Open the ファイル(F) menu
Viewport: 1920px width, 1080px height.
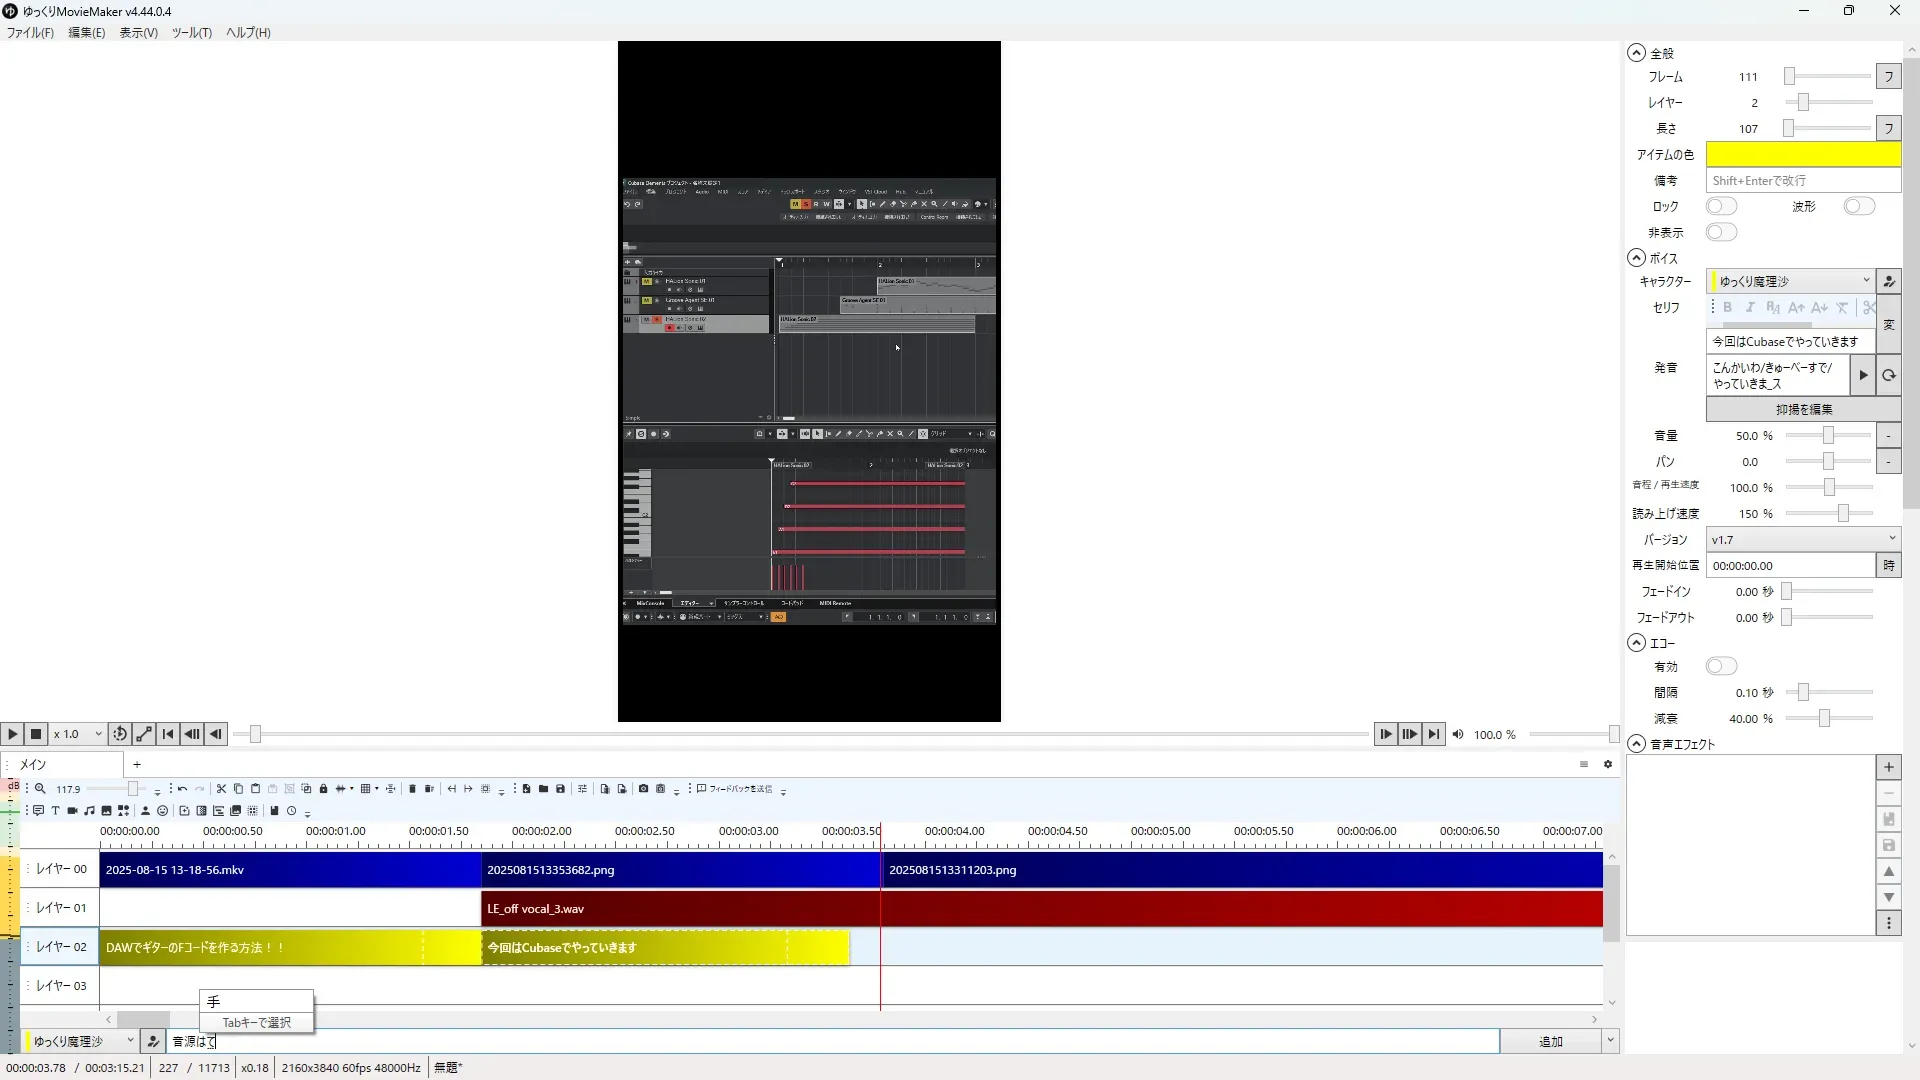(x=30, y=32)
